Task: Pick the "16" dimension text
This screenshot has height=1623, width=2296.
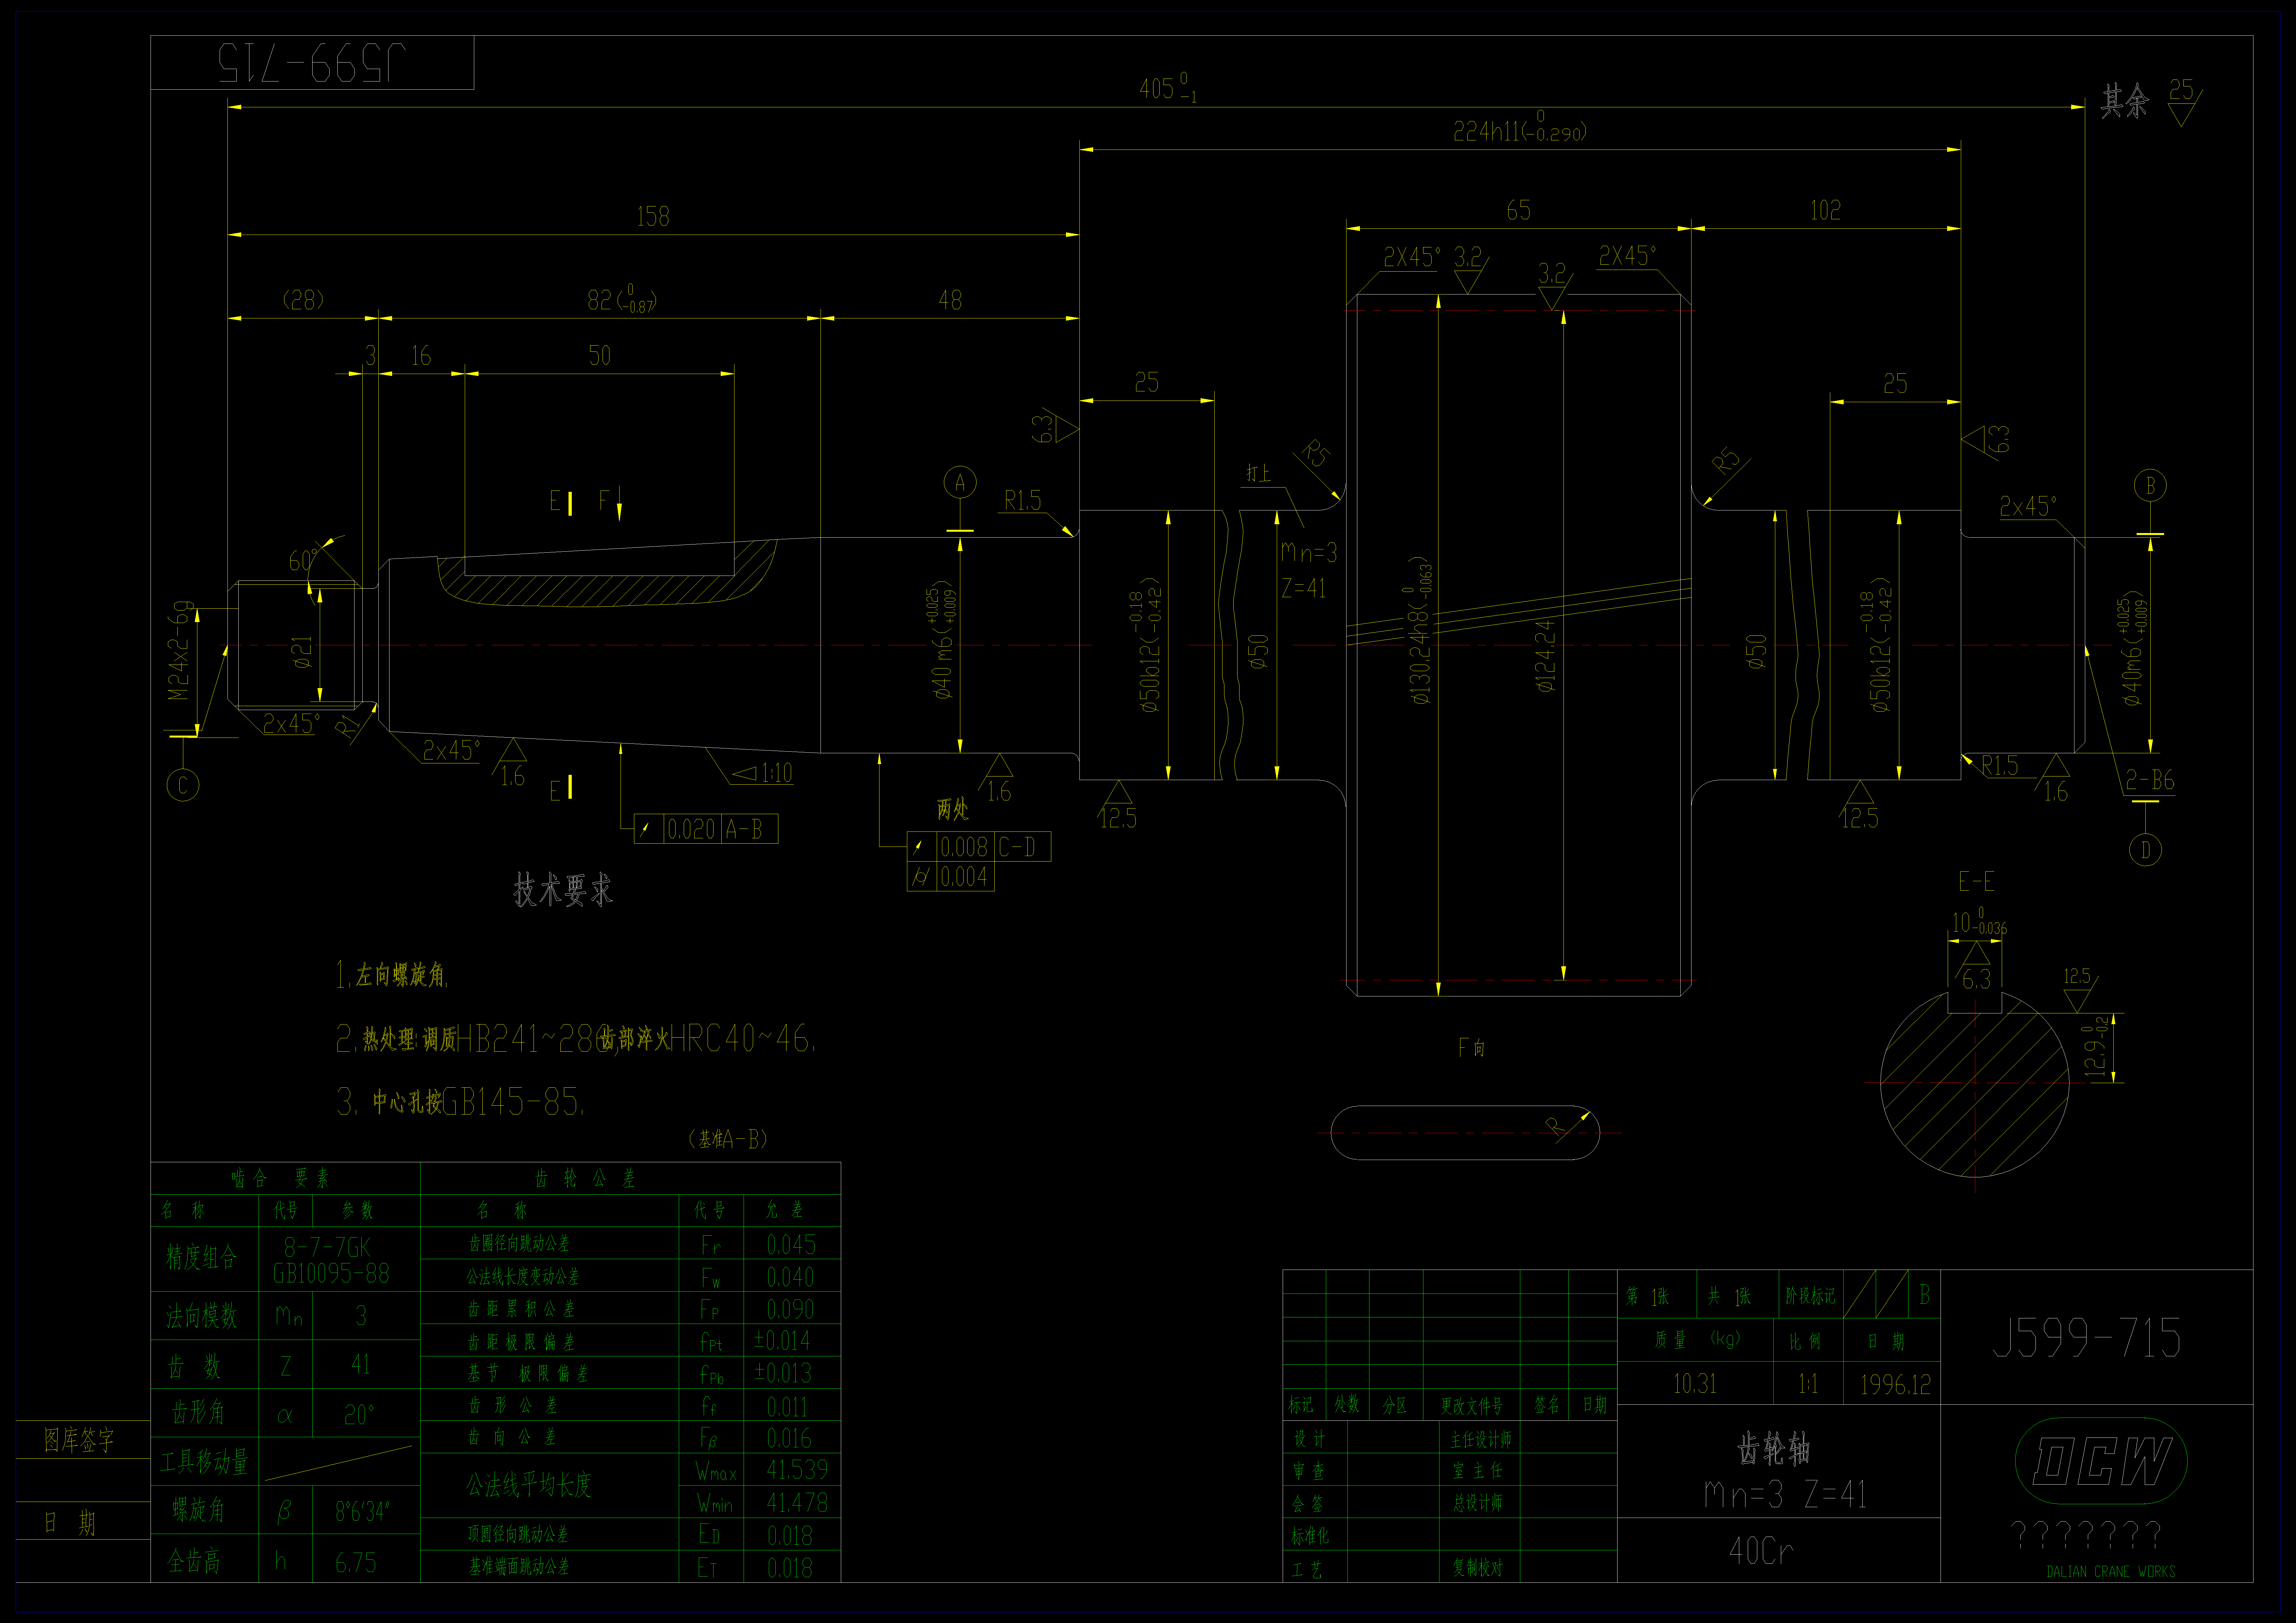Action: (421, 356)
